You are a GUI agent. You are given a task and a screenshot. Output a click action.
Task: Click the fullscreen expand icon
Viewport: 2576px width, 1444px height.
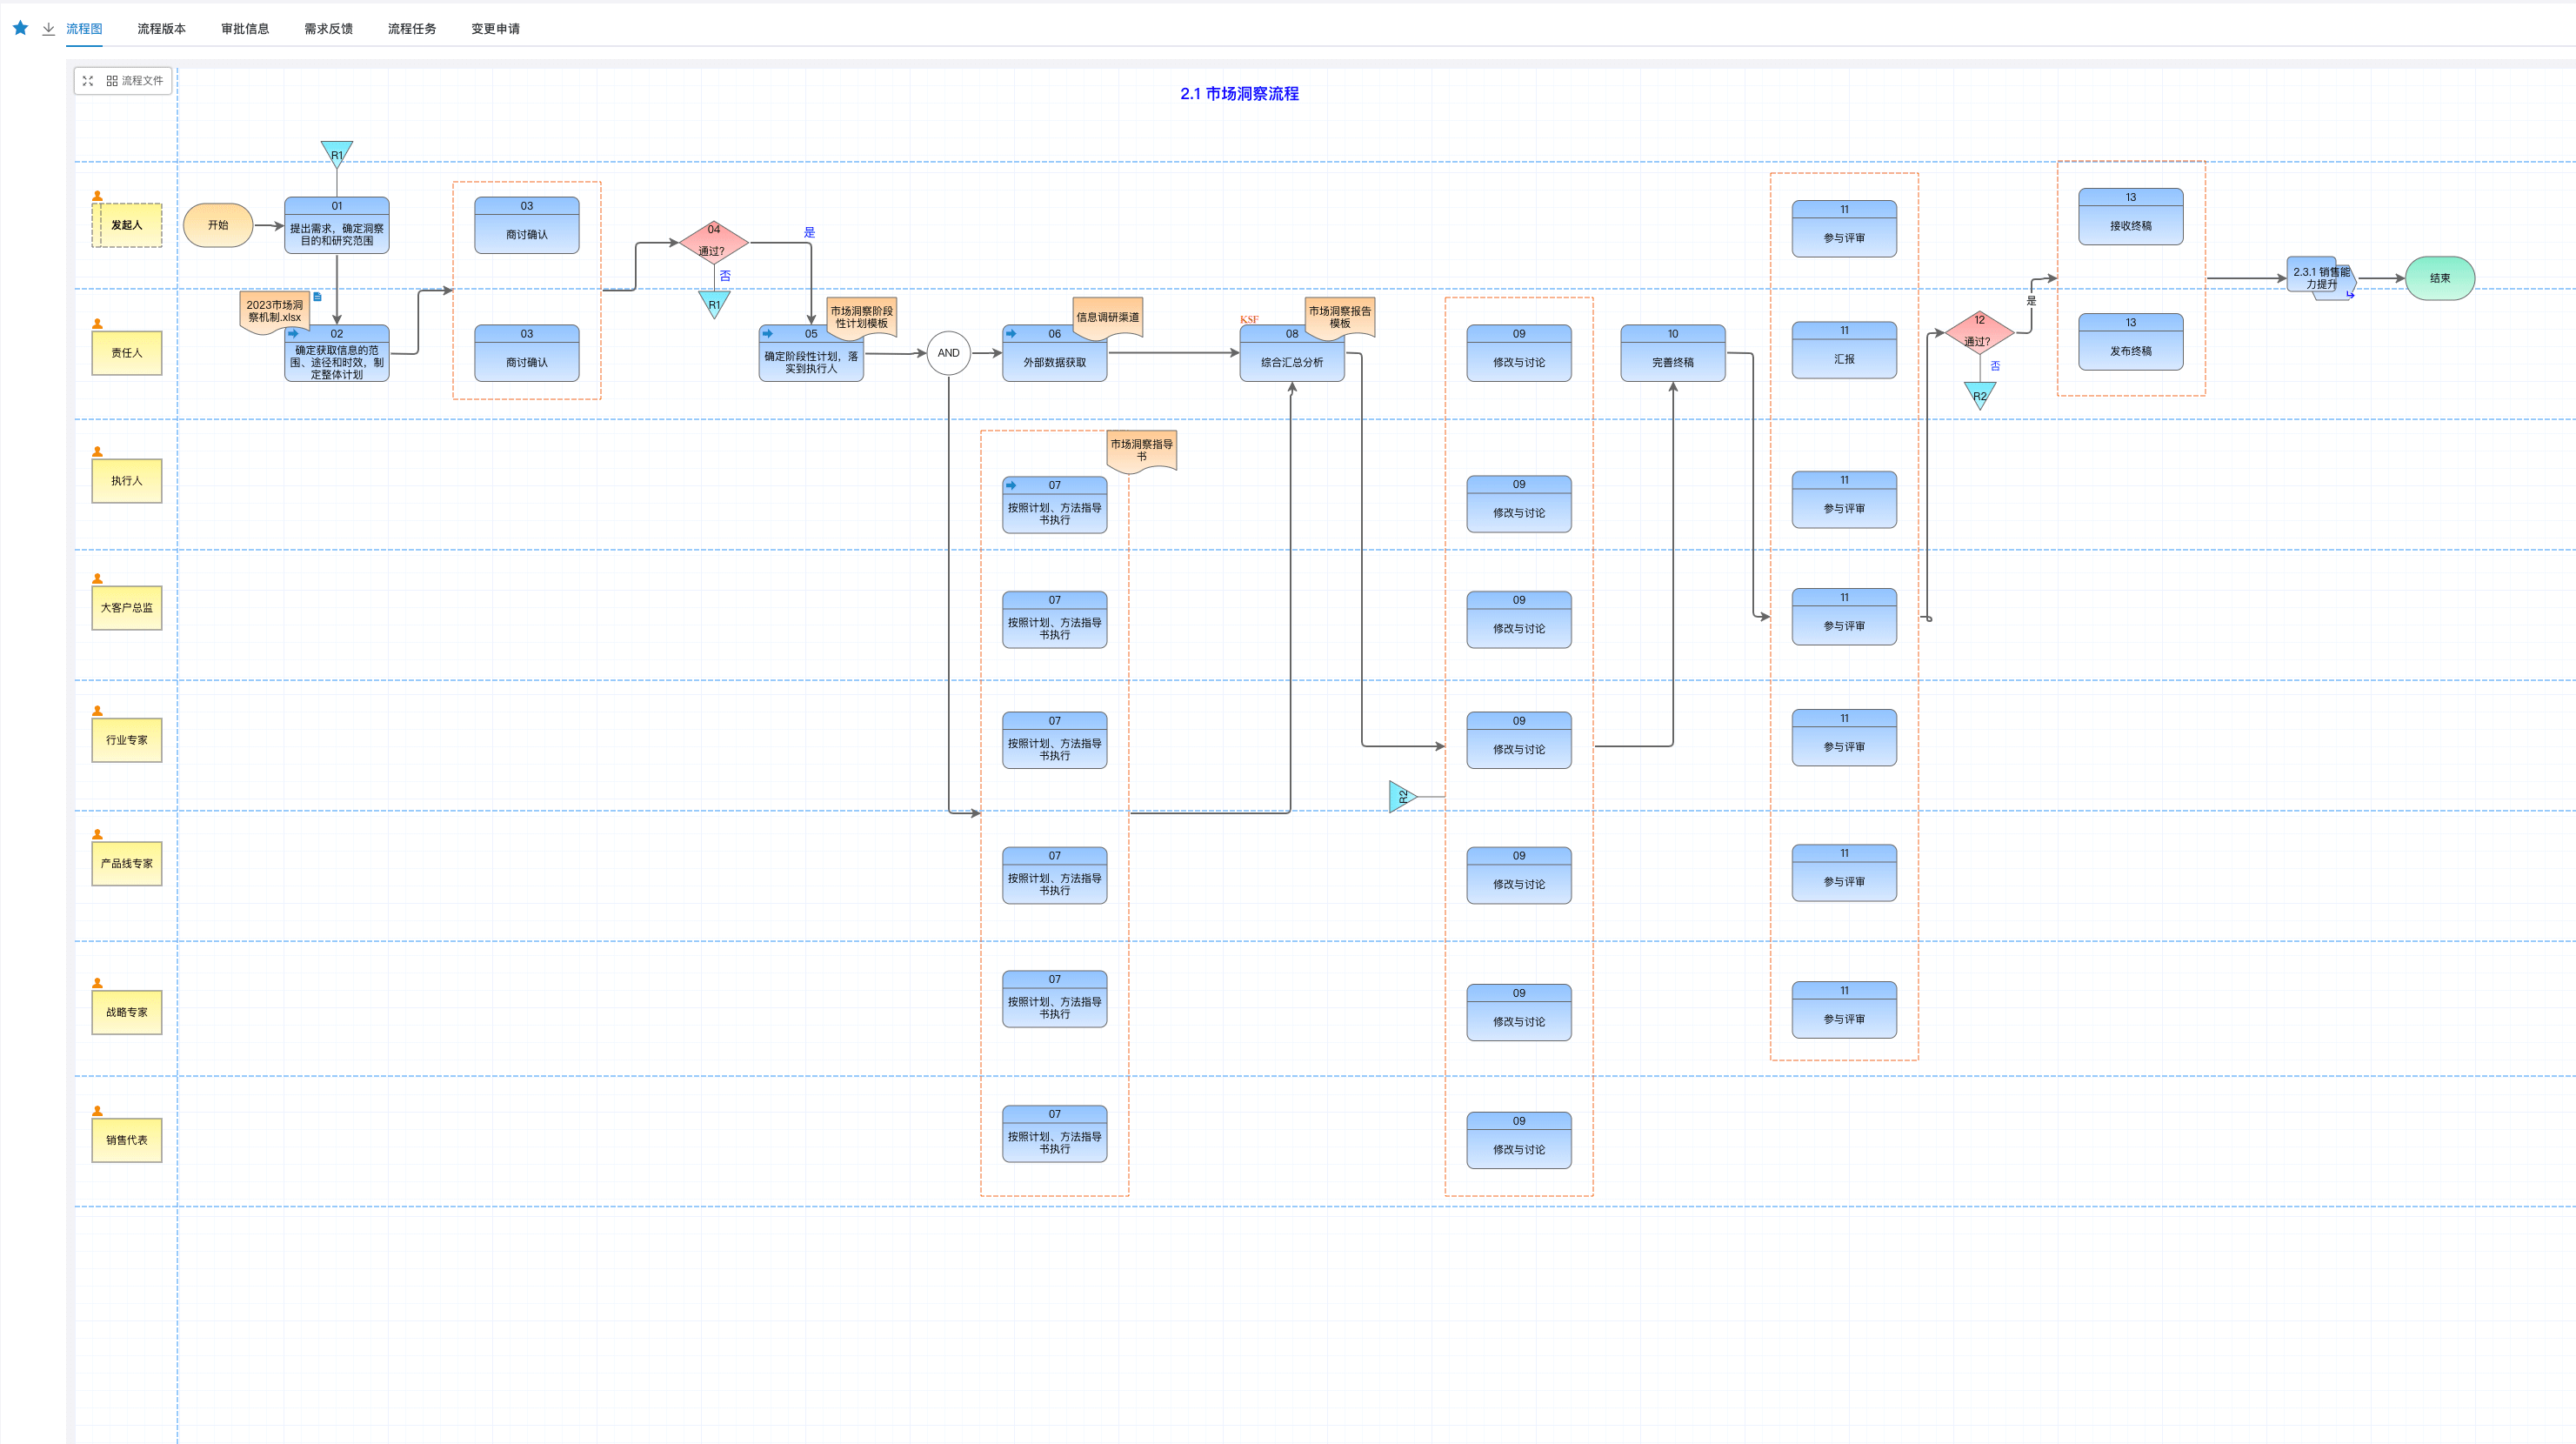(x=88, y=81)
